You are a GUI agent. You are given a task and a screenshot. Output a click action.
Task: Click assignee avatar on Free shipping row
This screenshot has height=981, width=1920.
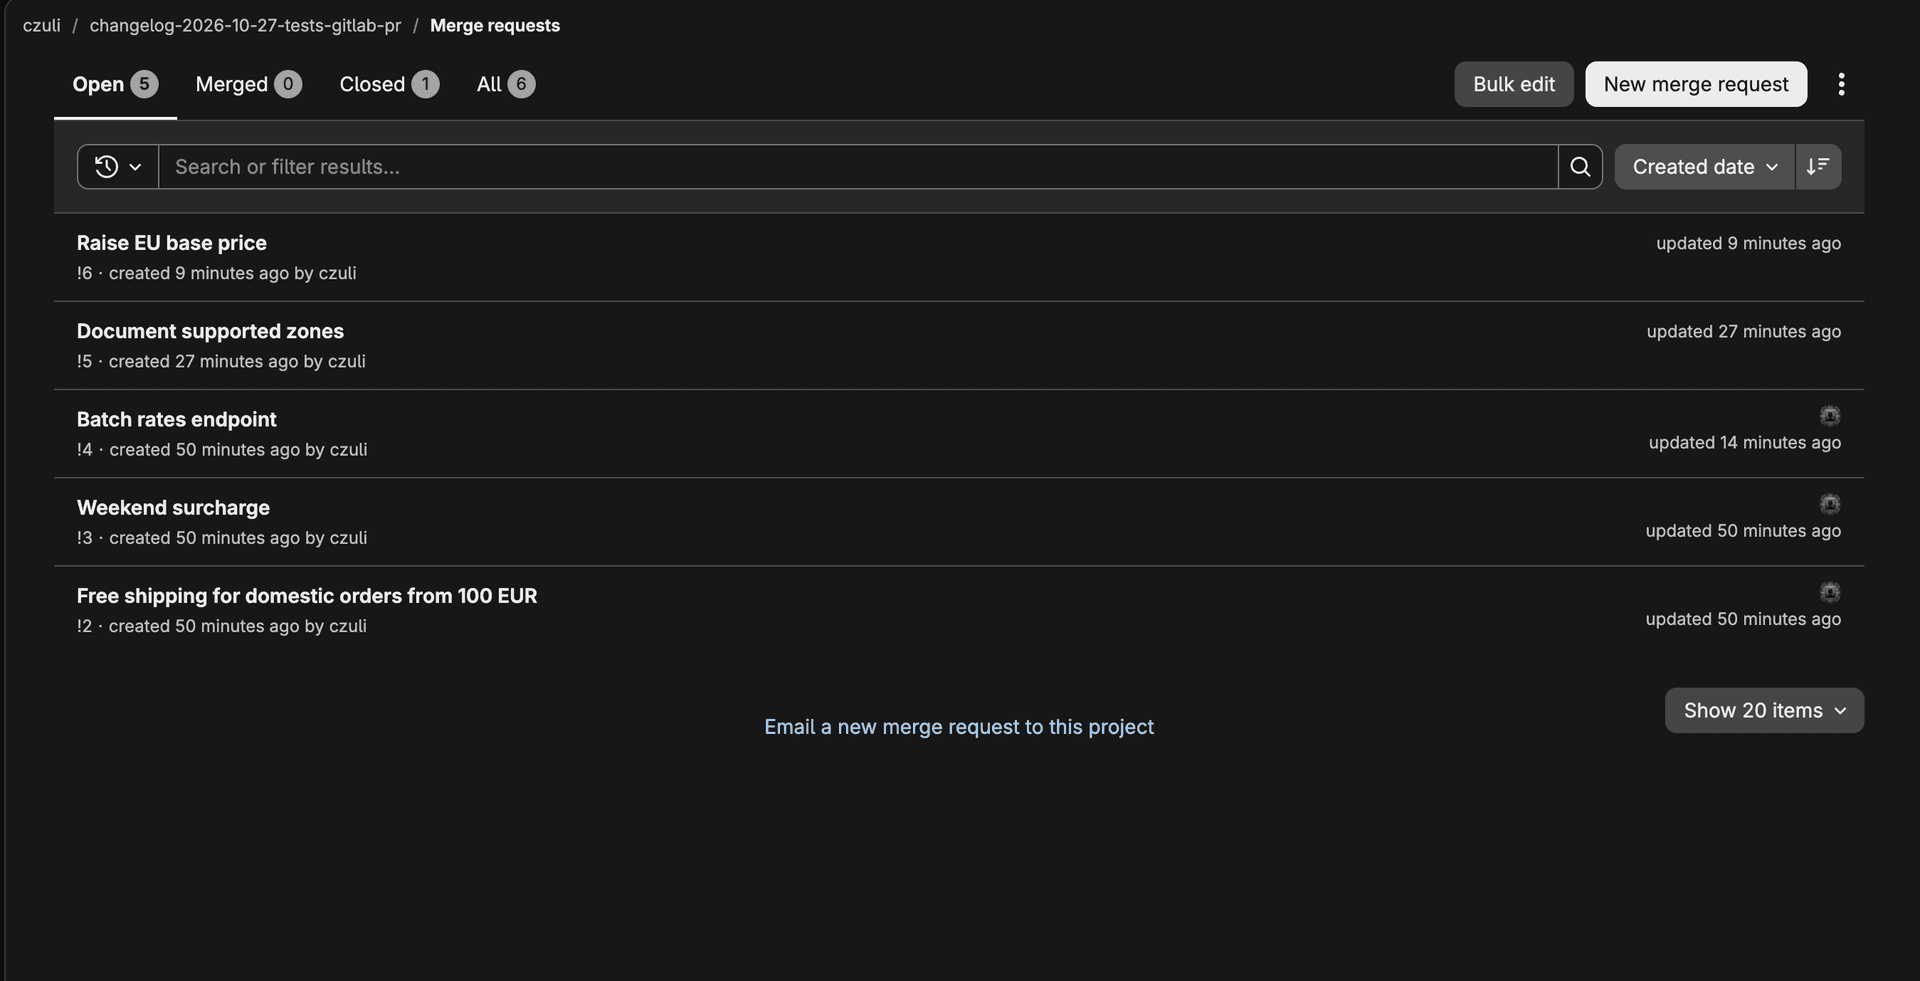(1830, 592)
